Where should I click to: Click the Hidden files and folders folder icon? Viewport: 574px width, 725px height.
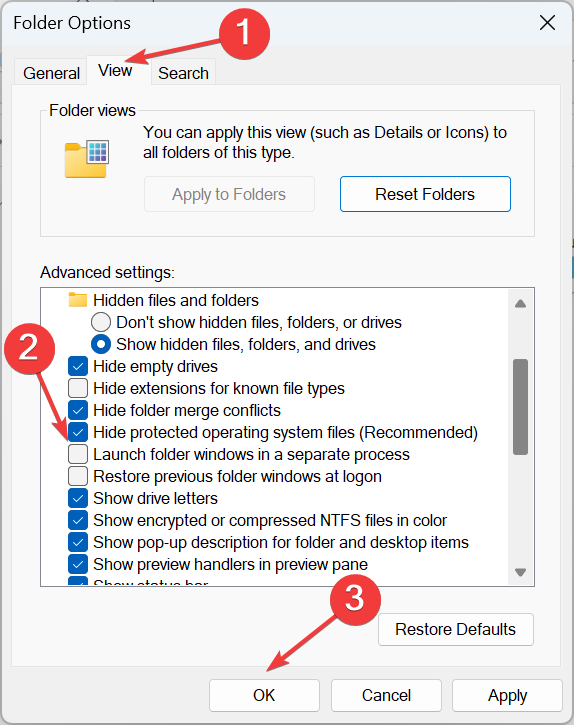[x=78, y=300]
